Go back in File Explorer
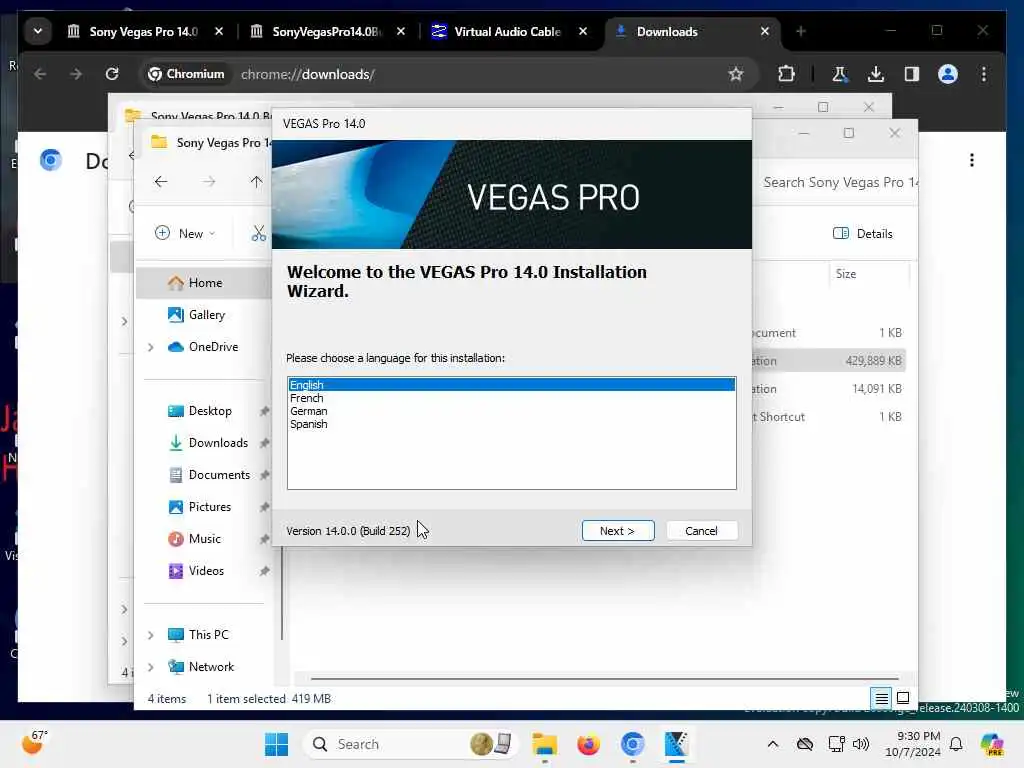Image resolution: width=1024 pixels, height=768 pixels. 161,182
